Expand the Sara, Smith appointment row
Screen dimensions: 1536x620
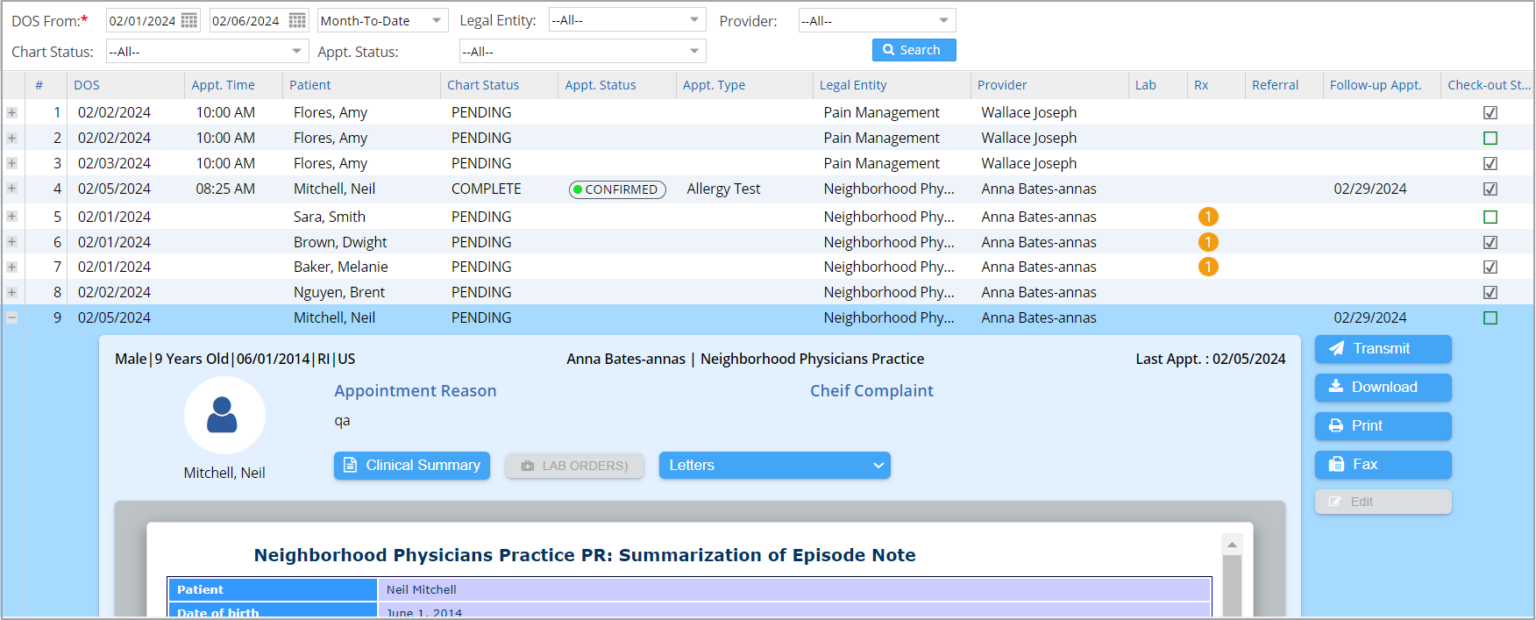coord(11,216)
